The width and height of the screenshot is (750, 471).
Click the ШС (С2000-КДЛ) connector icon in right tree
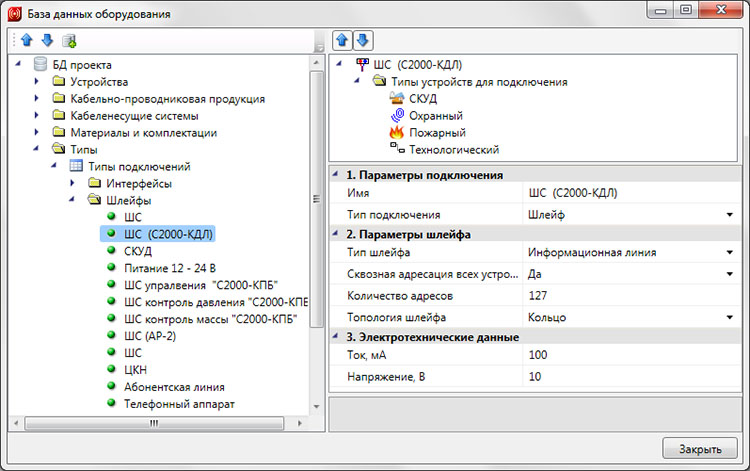pyautogui.click(x=363, y=64)
